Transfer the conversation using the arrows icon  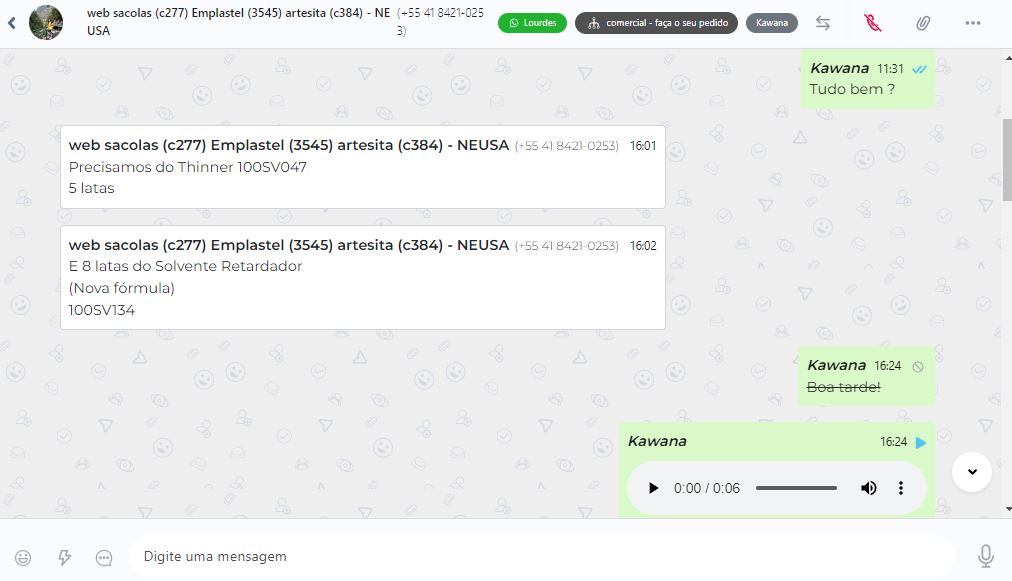pyautogui.click(x=822, y=23)
